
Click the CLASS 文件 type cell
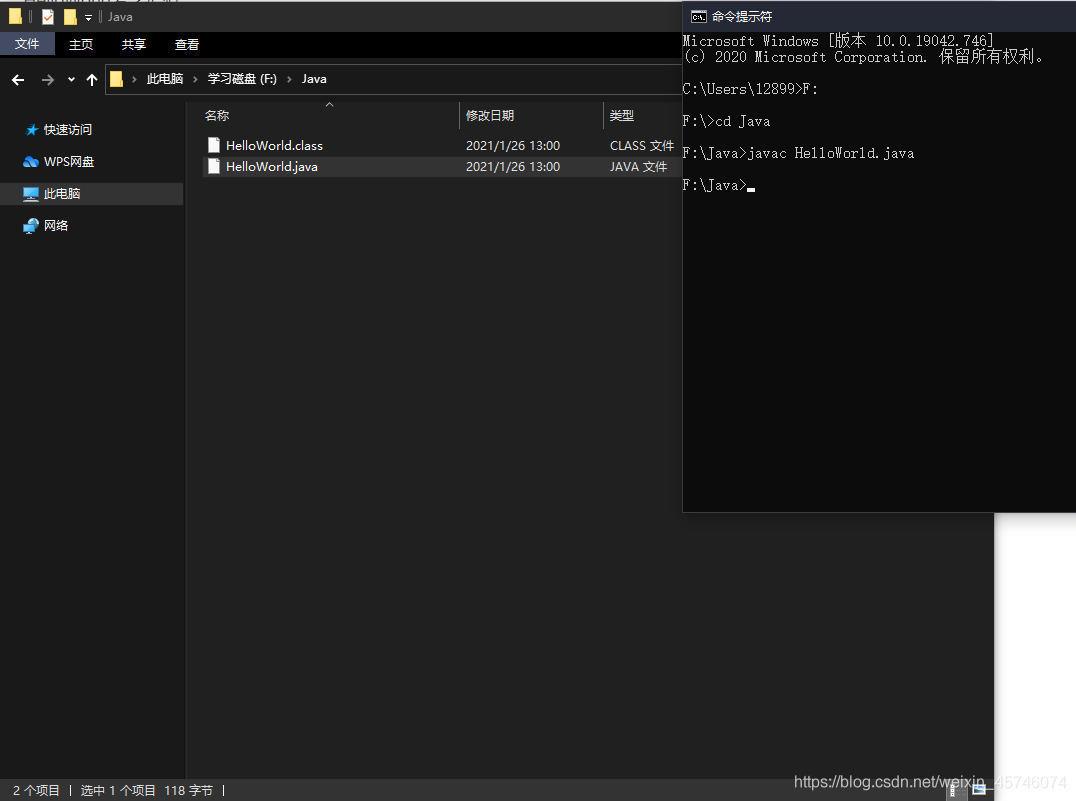pyautogui.click(x=642, y=146)
